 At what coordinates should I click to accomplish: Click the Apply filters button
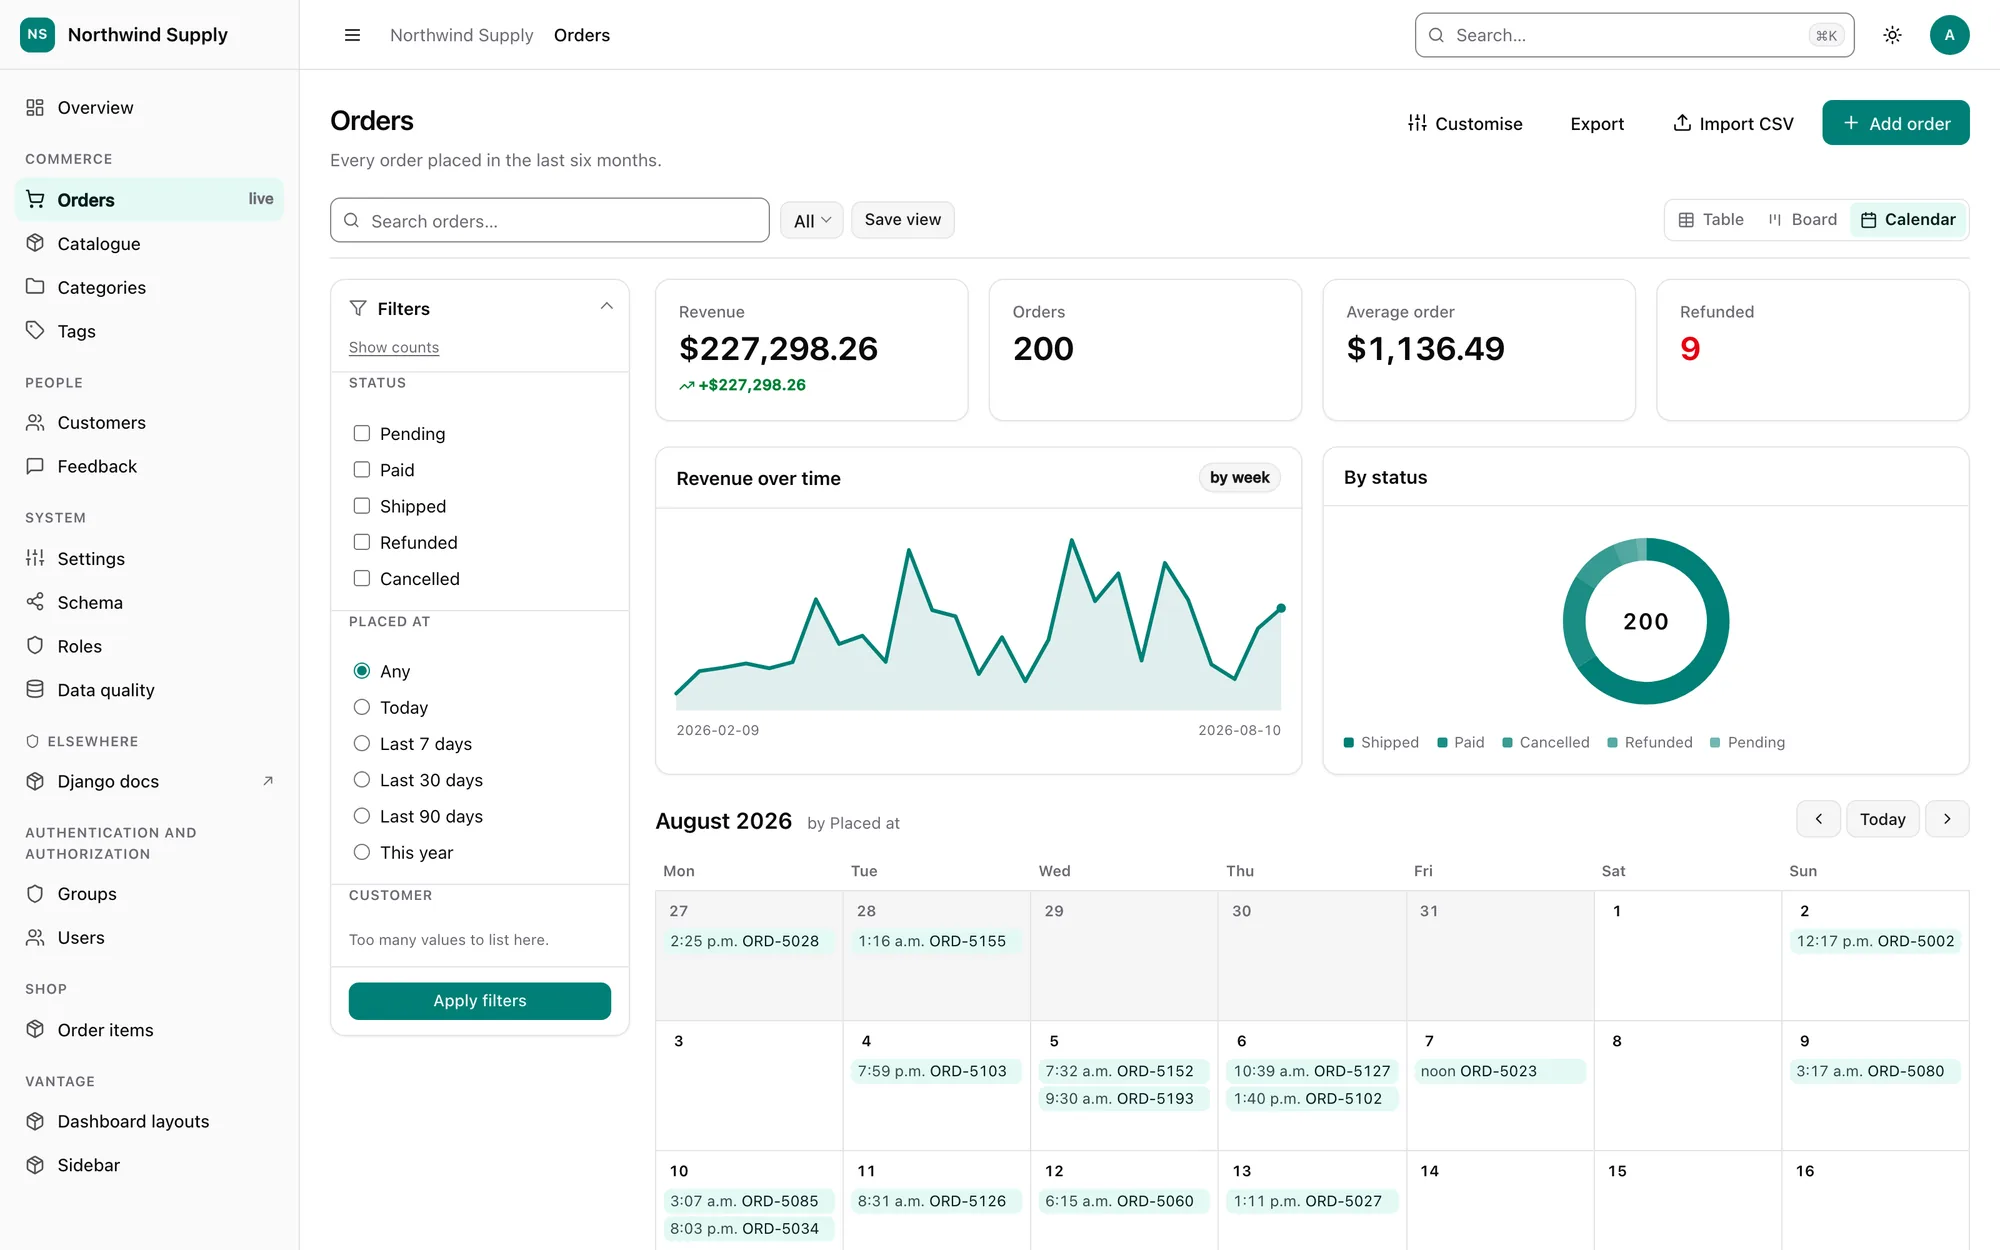pos(480,1001)
